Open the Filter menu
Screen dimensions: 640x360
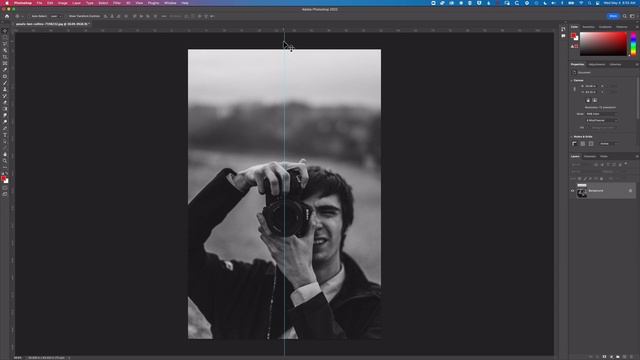point(117,3)
